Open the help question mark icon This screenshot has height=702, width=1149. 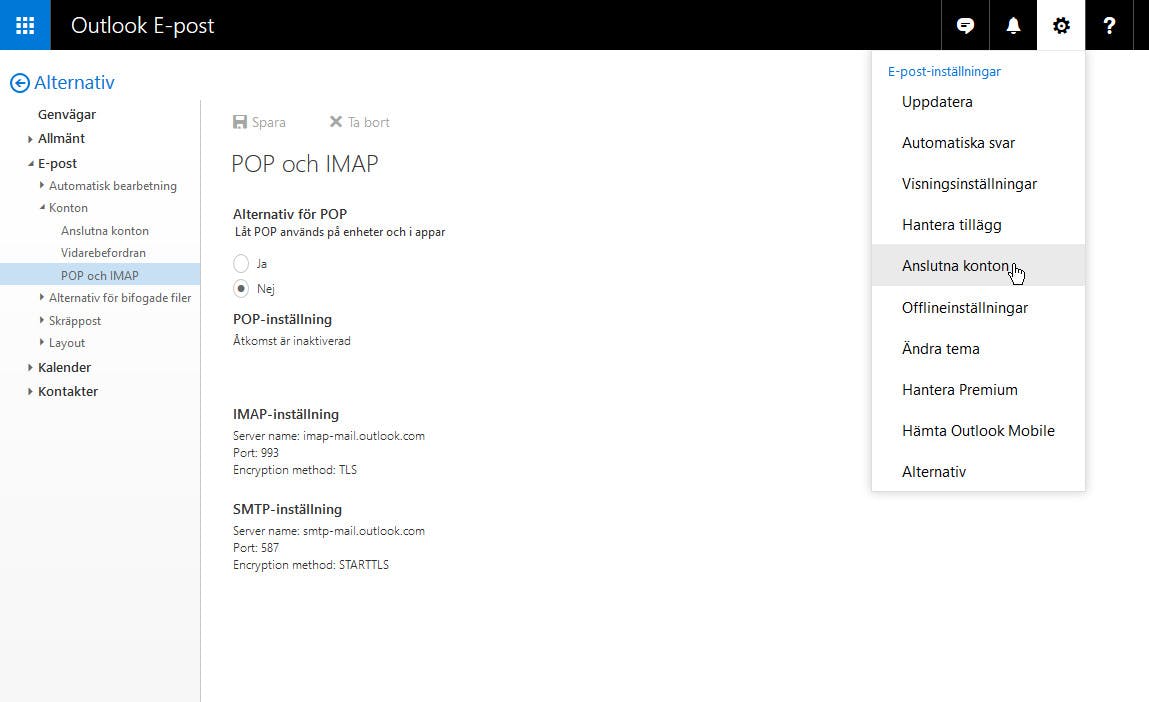coord(1109,26)
